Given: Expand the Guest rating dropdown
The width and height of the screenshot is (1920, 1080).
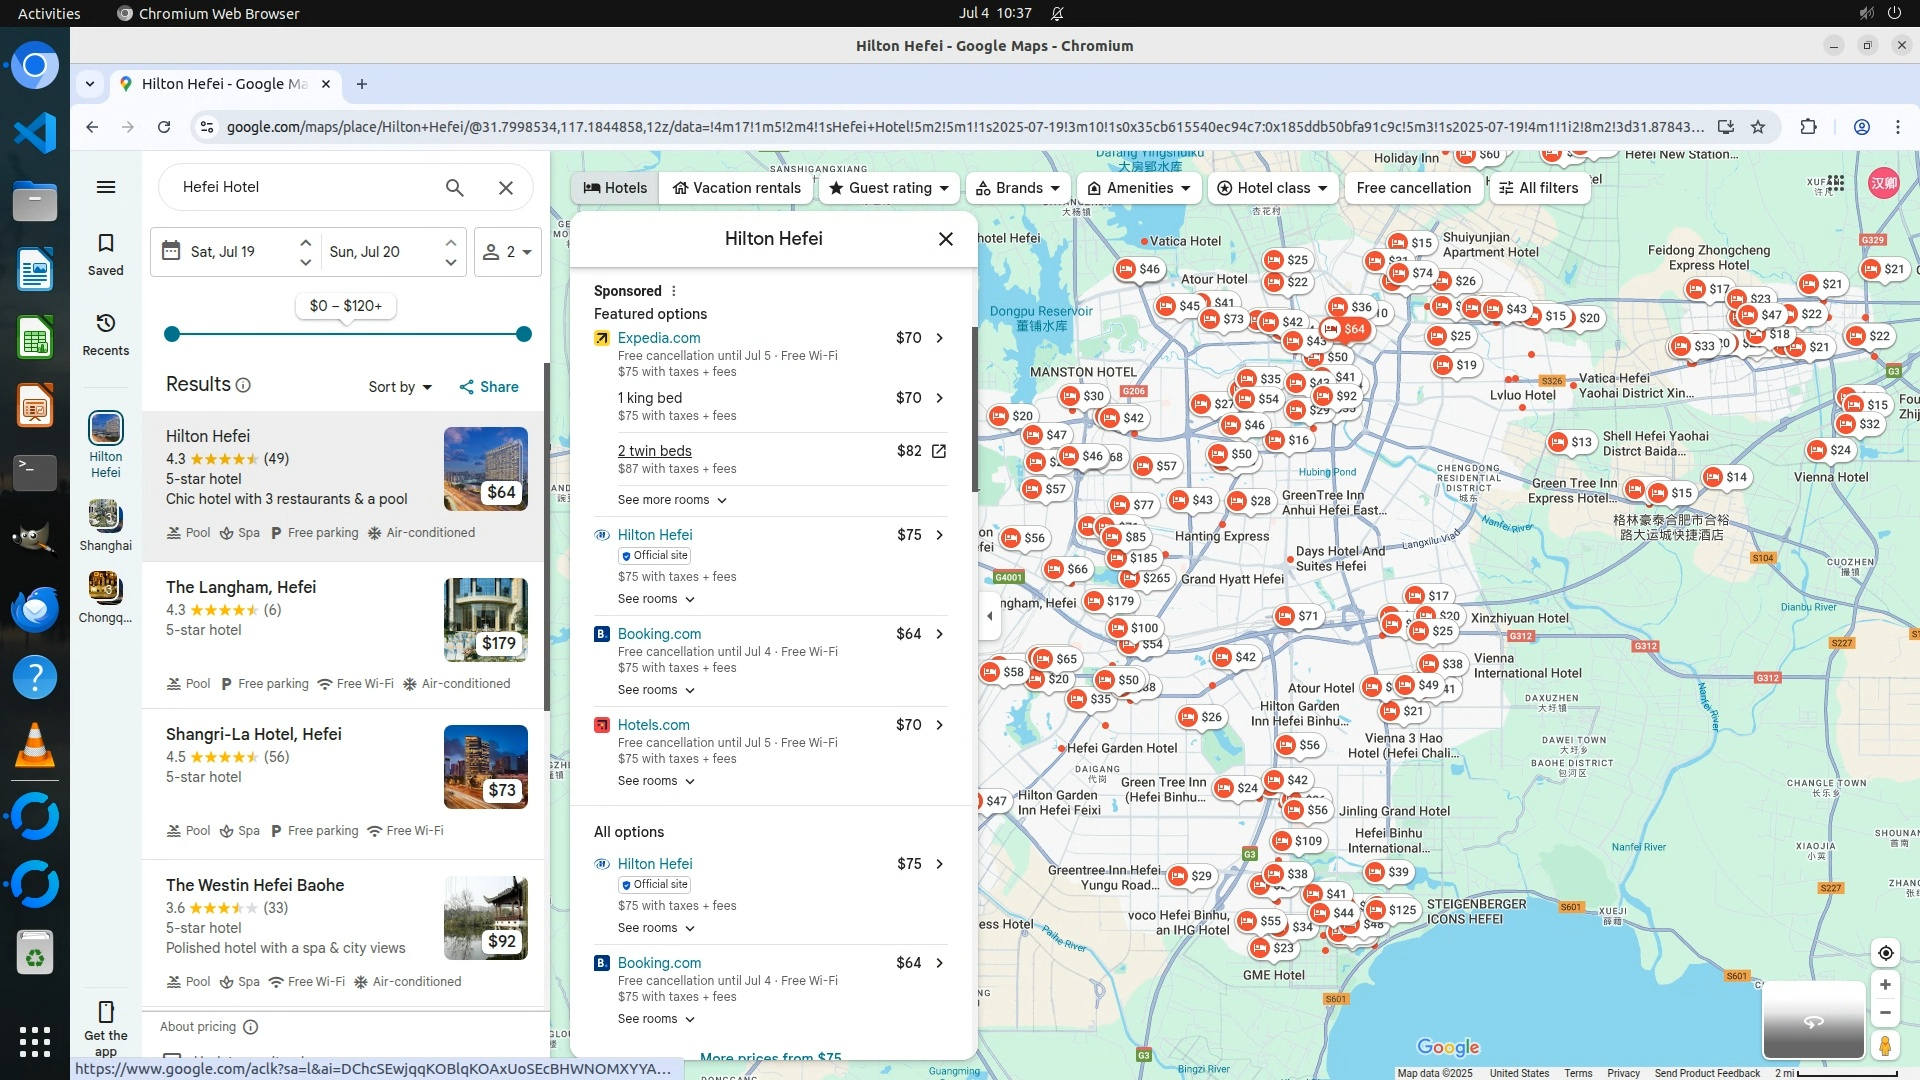Looking at the screenshot, I should pos(889,188).
